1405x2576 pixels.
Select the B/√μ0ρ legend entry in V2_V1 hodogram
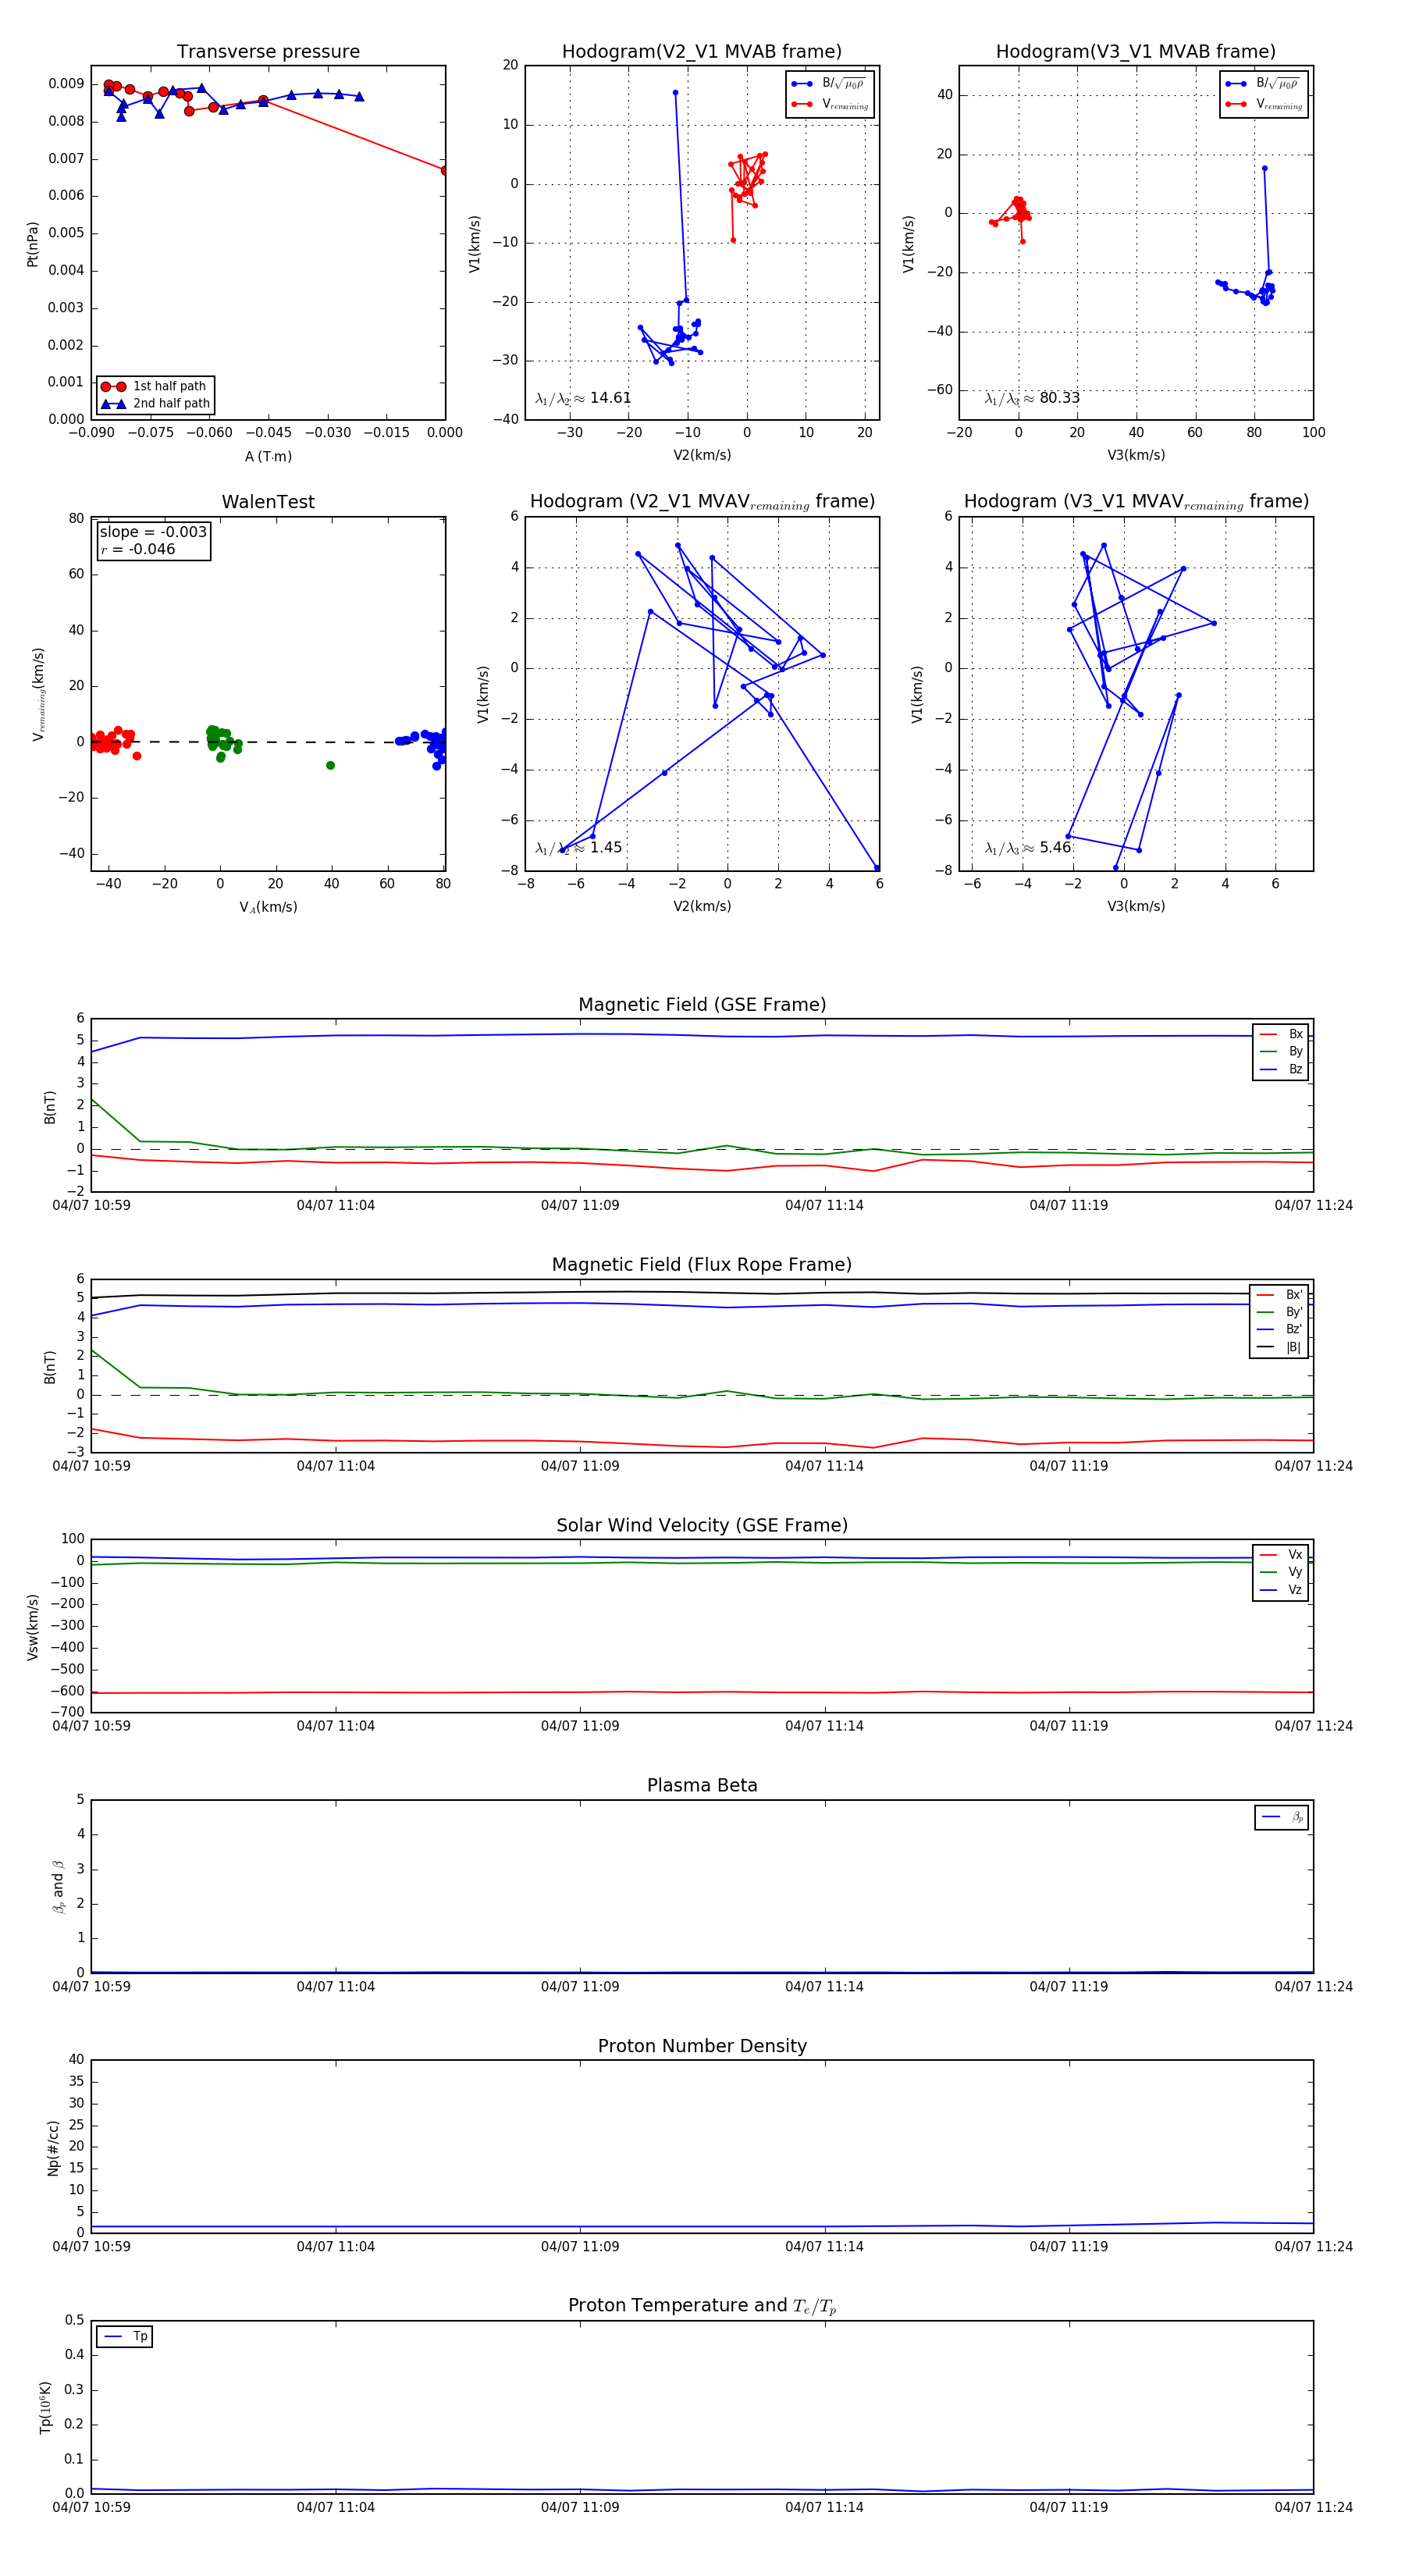click(829, 84)
